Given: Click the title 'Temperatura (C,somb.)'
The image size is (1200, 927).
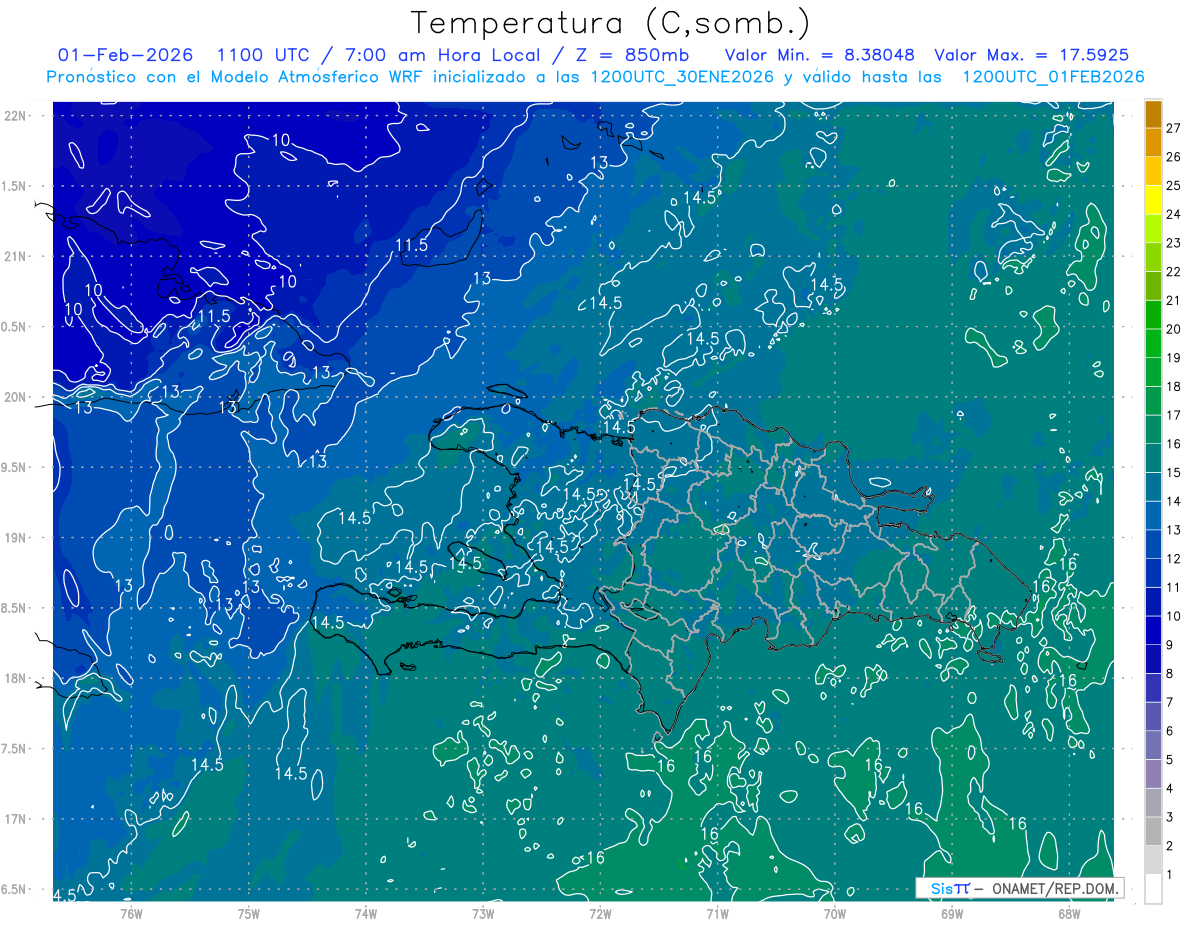Looking at the screenshot, I should coord(611,23).
